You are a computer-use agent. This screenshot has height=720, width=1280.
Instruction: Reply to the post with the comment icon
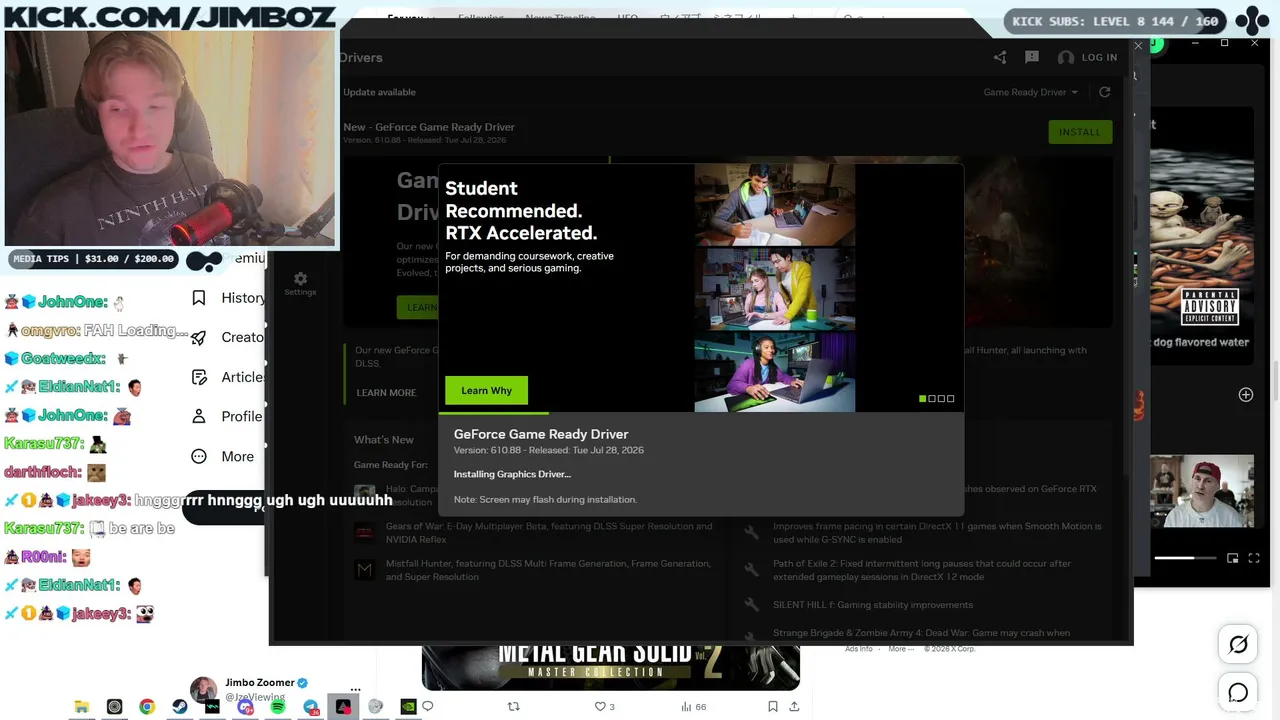(x=428, y=706)
